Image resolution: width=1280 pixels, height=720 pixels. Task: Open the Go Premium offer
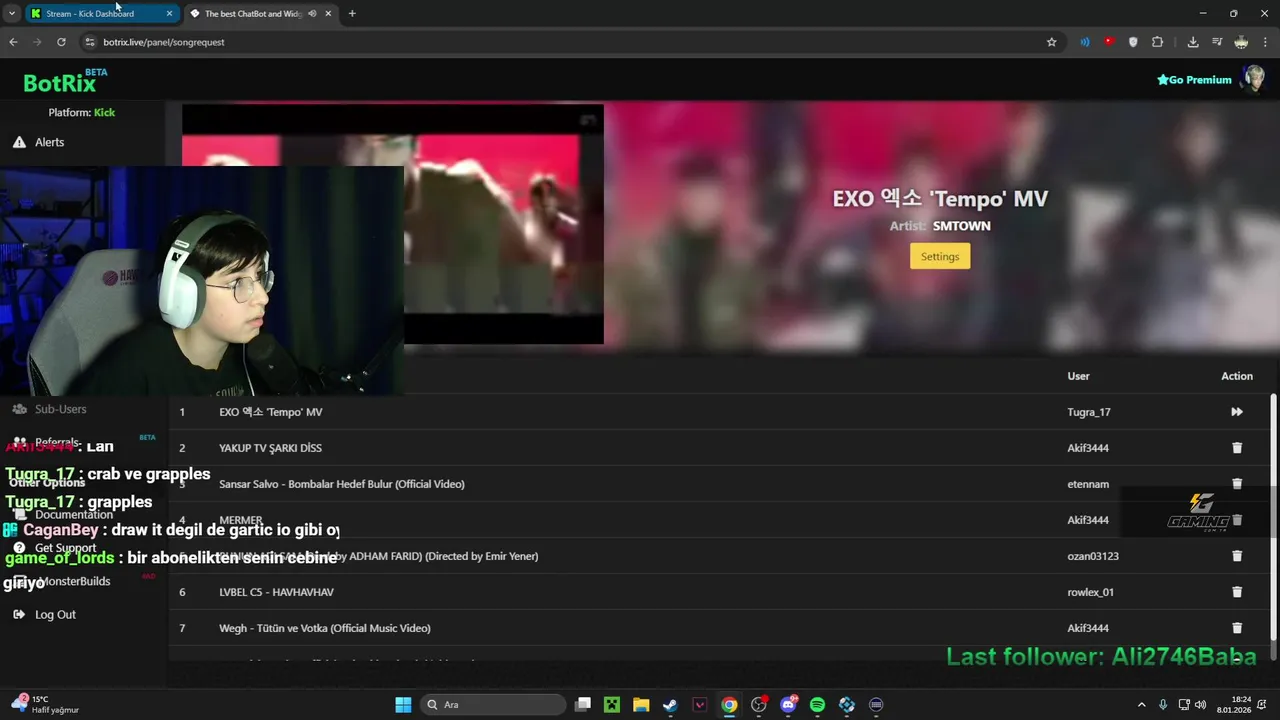tap(1194, 80)
